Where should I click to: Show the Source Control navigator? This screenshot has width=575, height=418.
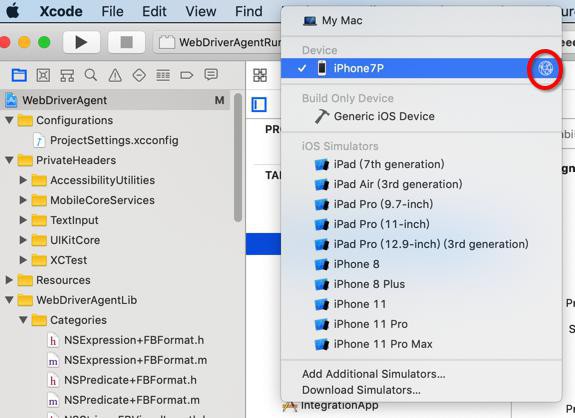tap(43, 75)
